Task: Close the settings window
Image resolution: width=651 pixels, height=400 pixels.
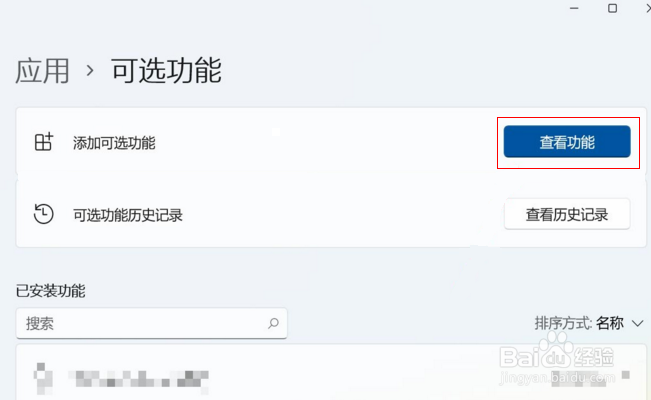Action: [648, 8]
